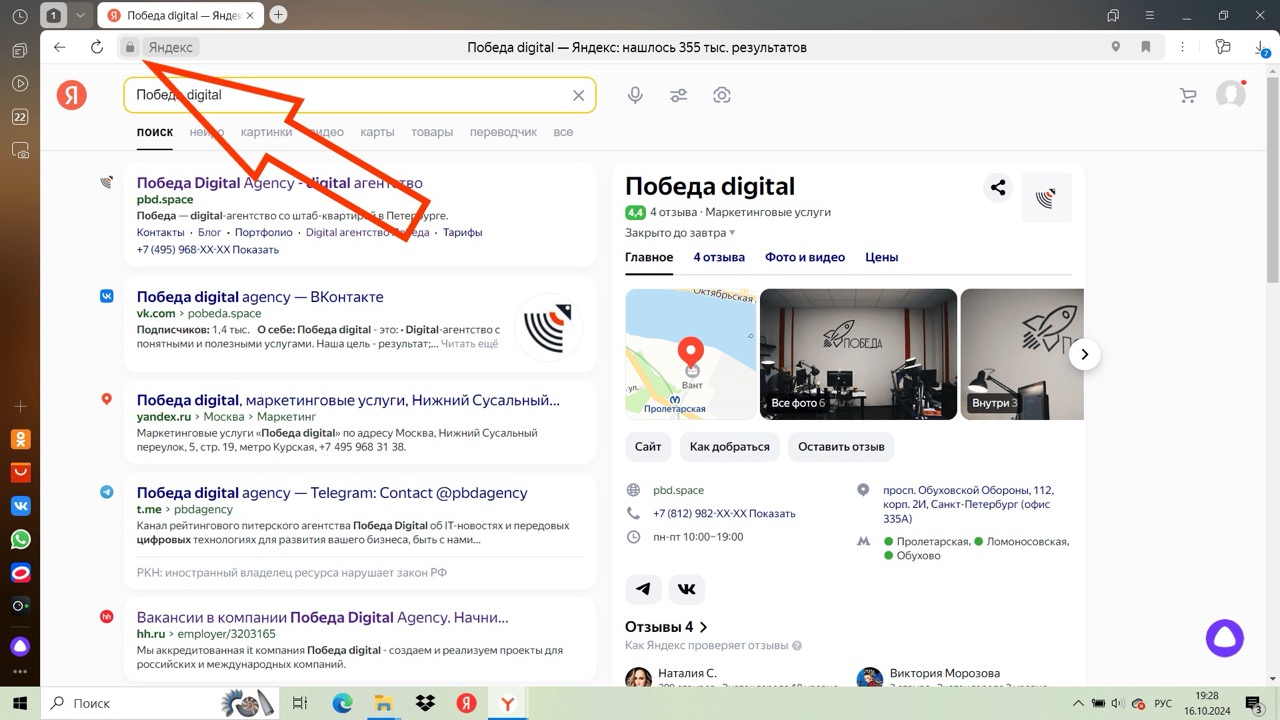Click the Yandex user avatar
The height and width of the screenshot is (720, 1280).
(1230, 95)
